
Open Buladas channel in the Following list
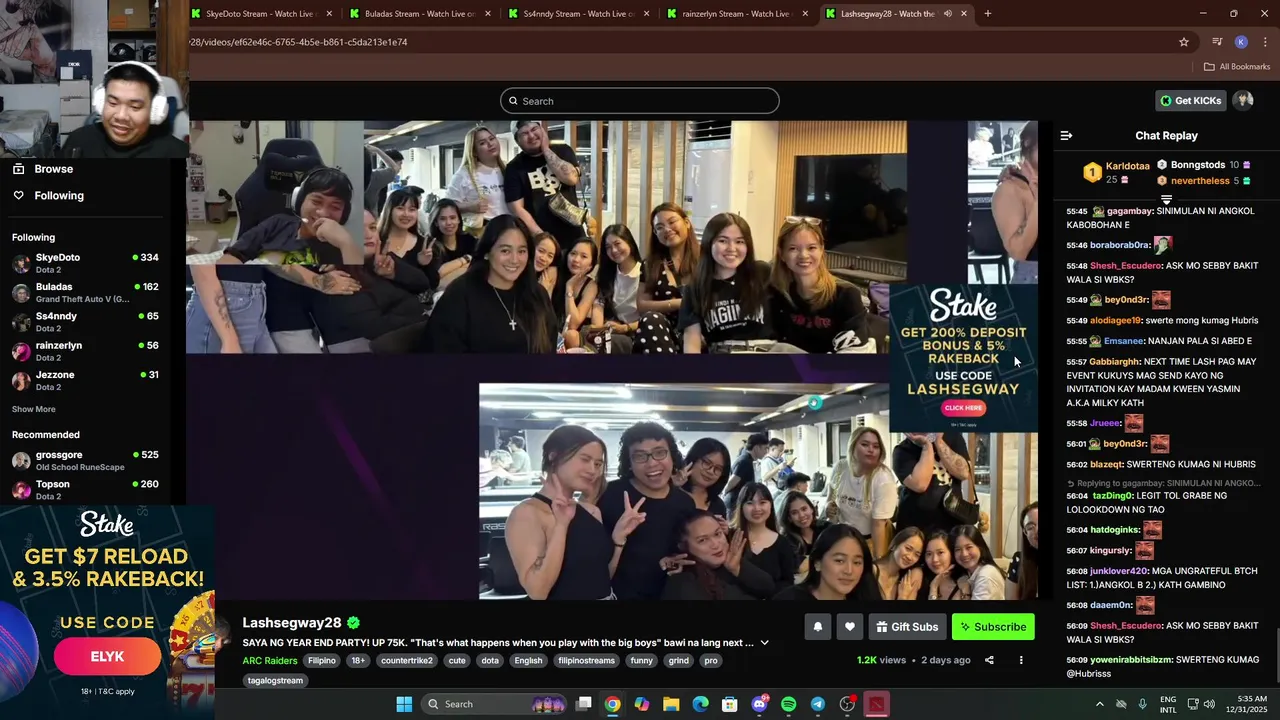click(86, 292)
